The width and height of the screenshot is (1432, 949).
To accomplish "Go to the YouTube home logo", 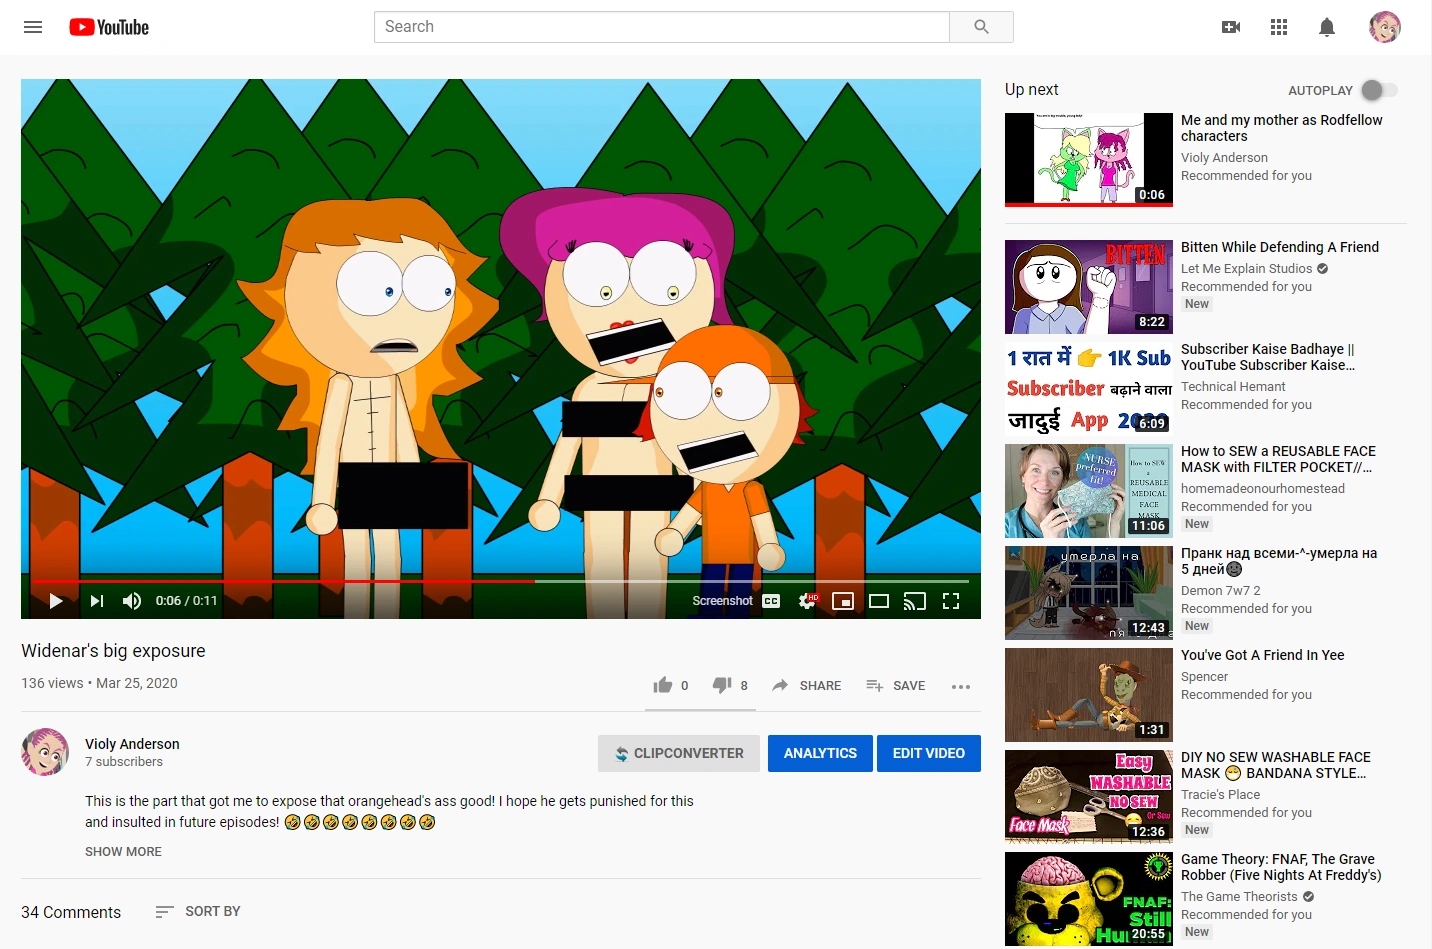I will pyautogui.click(x=109, y=27).
